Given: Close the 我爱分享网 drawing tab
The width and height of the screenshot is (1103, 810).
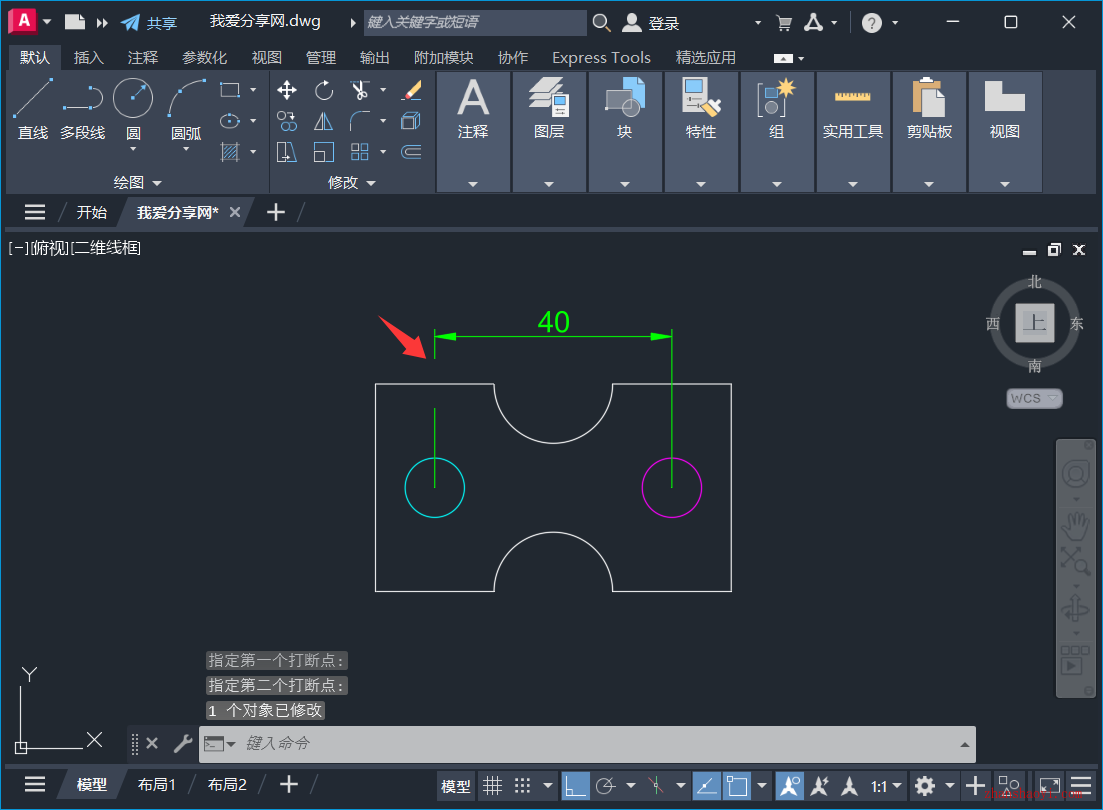Looking at the screenshot, I should pos(235,213).
